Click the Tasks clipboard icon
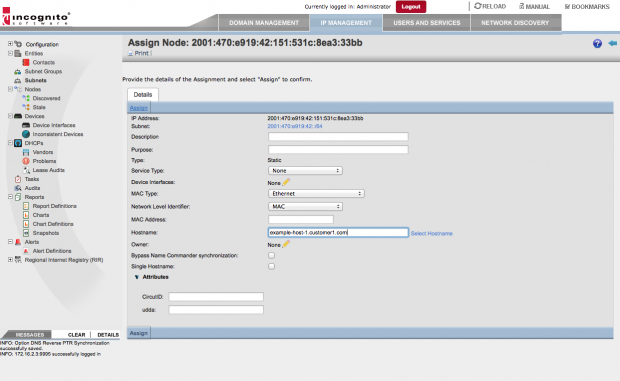 pos(18,179)
